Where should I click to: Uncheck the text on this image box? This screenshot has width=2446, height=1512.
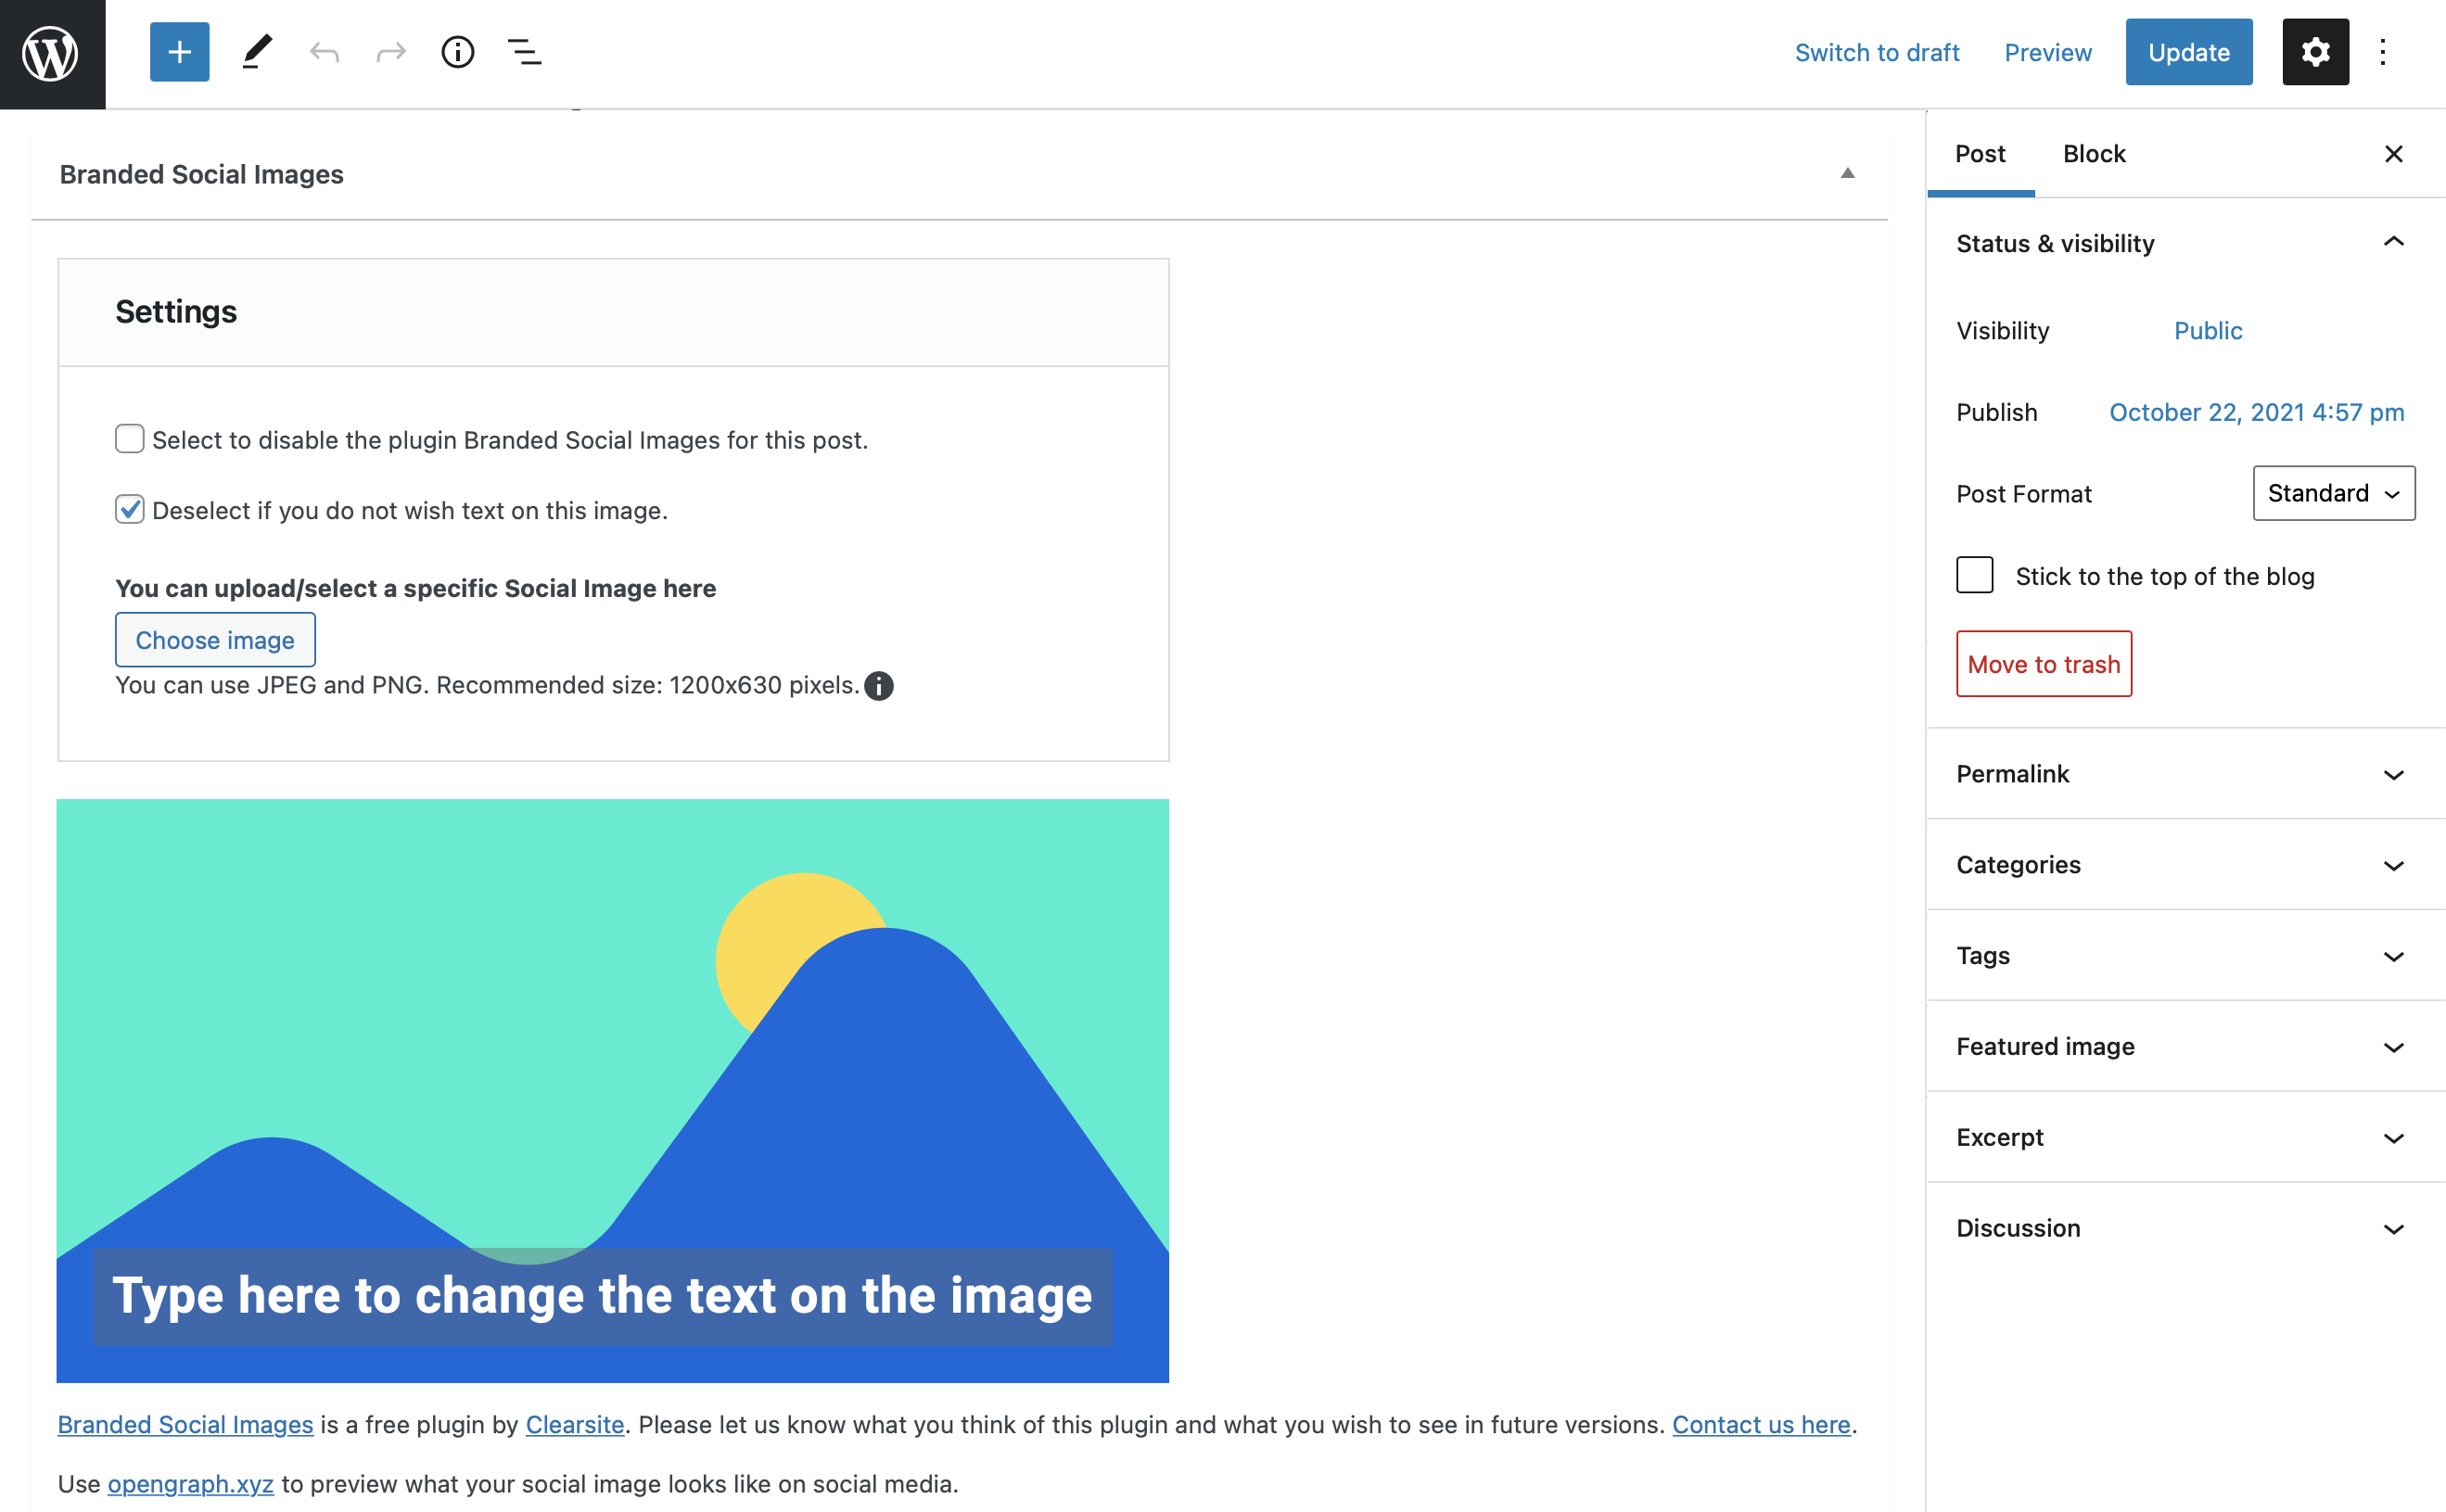coord(130,509)
